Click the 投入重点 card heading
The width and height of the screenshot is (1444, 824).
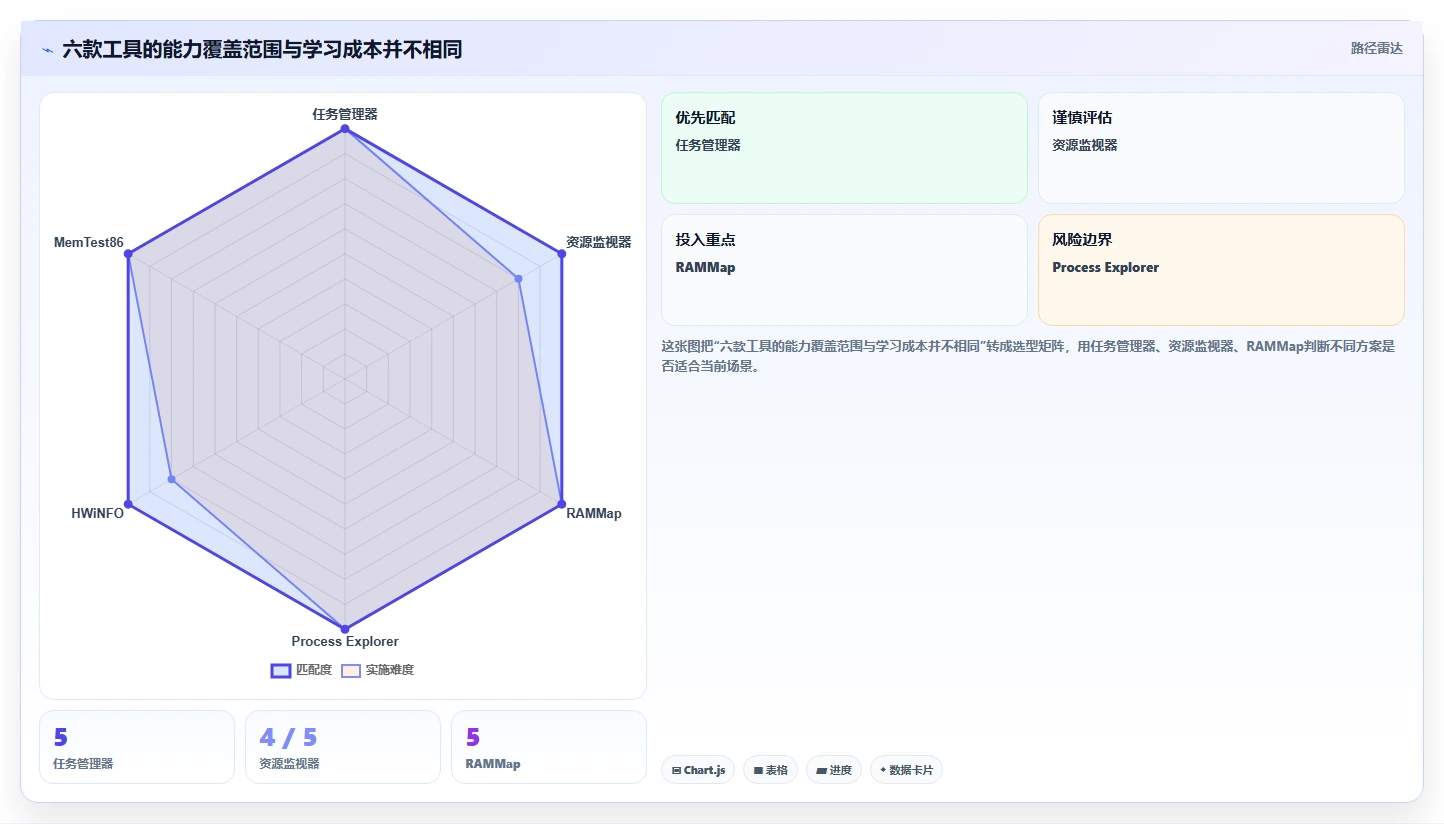[x=705, y=240]
